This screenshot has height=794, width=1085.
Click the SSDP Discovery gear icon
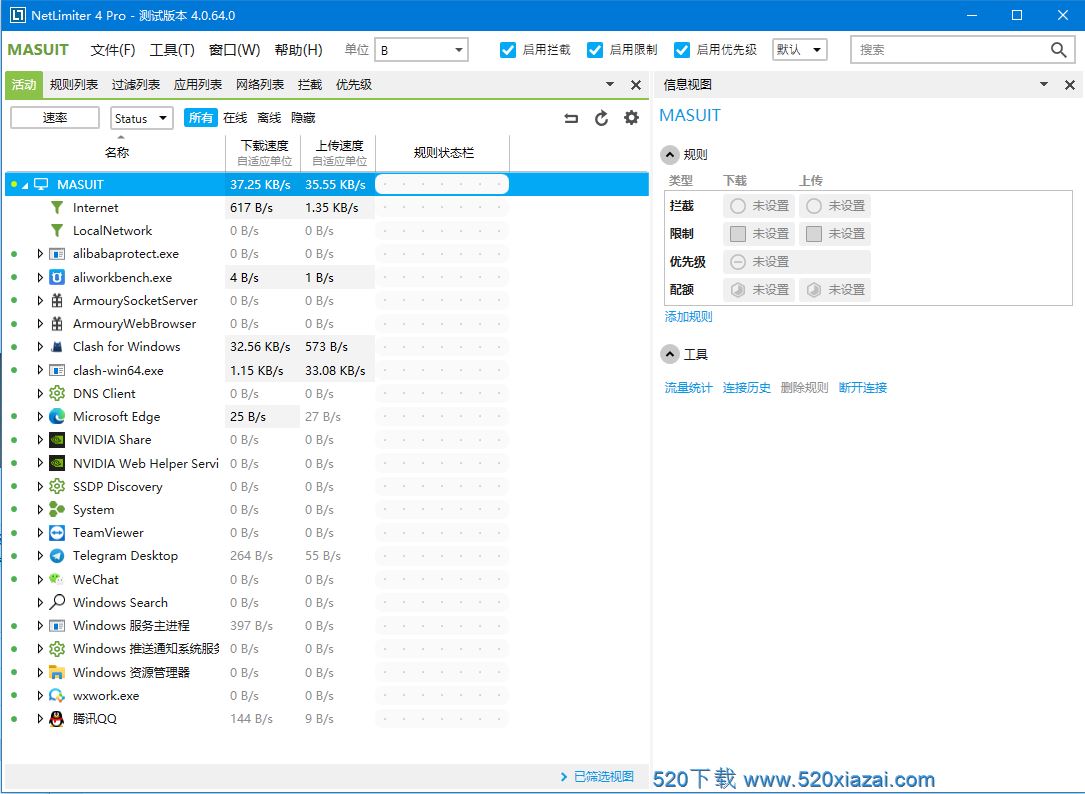click(x=57, y=486)
